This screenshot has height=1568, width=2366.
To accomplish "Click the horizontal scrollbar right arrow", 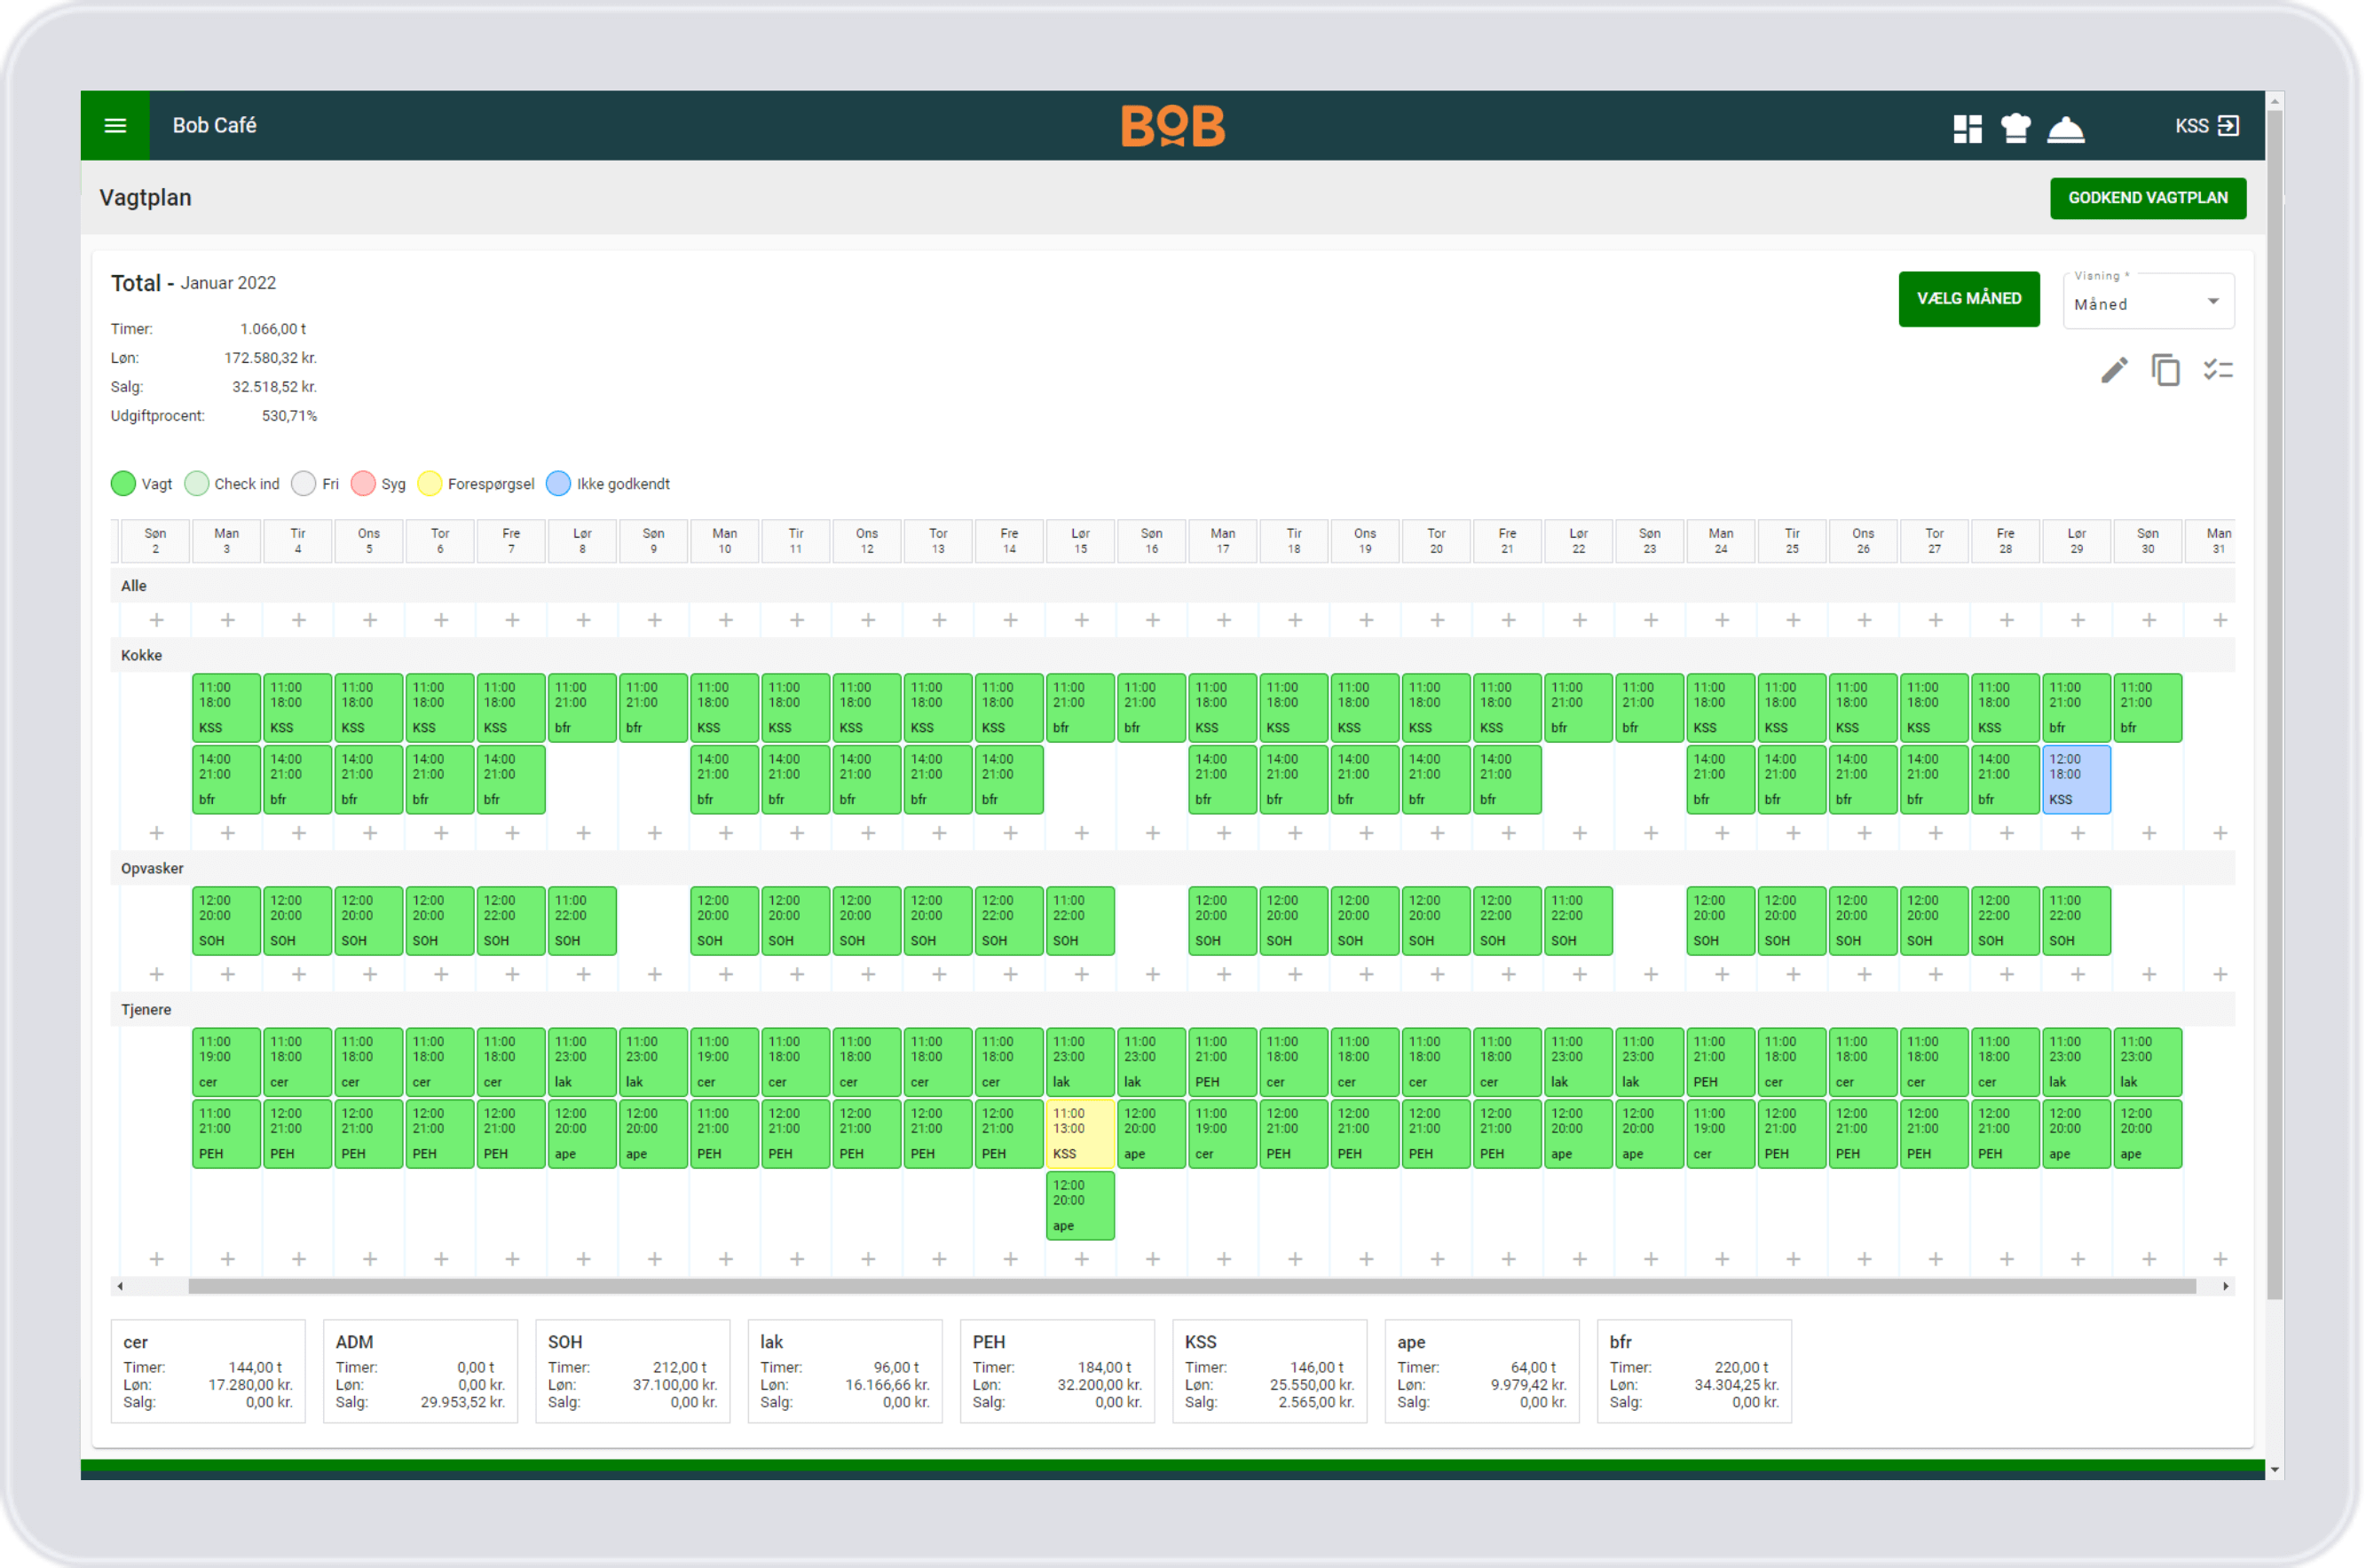I will pos(2225,1286).
